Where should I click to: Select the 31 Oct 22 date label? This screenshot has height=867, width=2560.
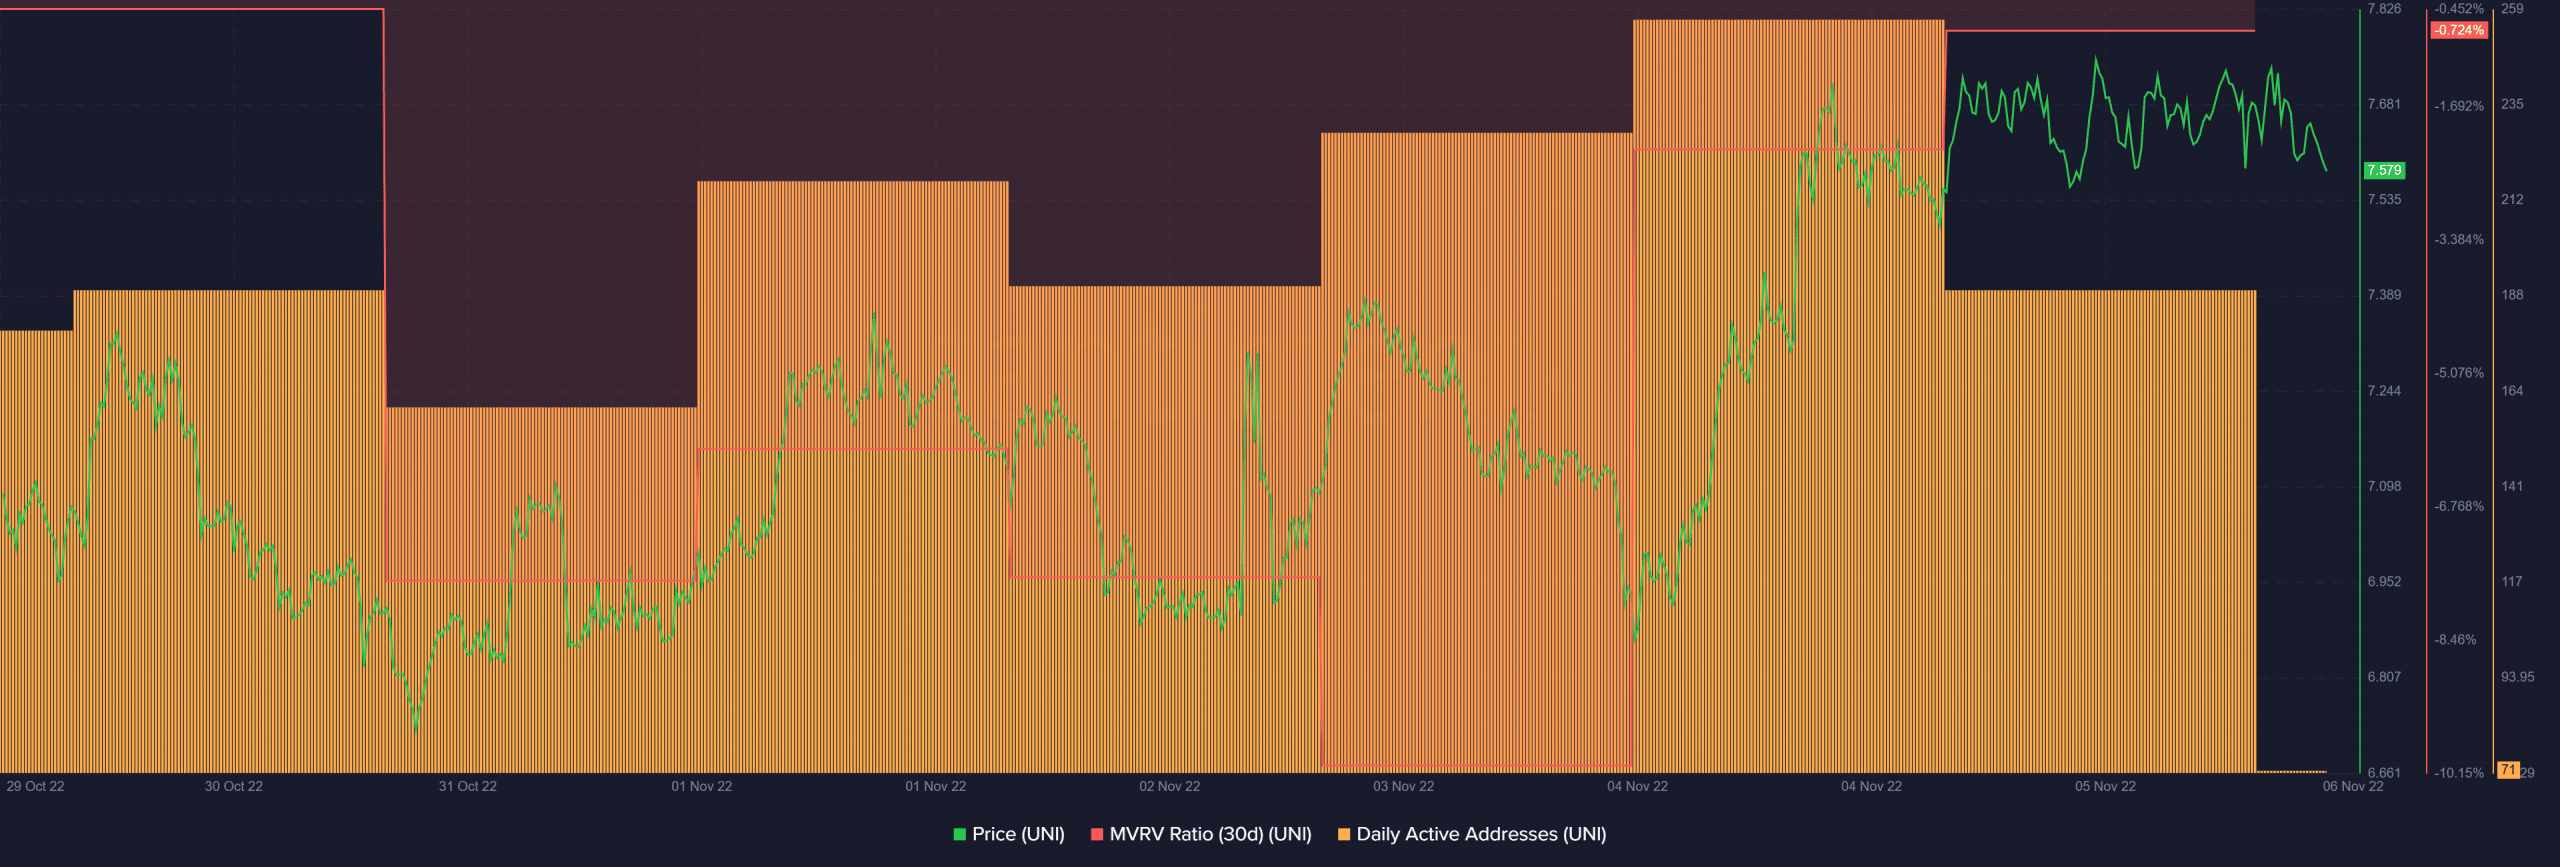pos(468,786)
